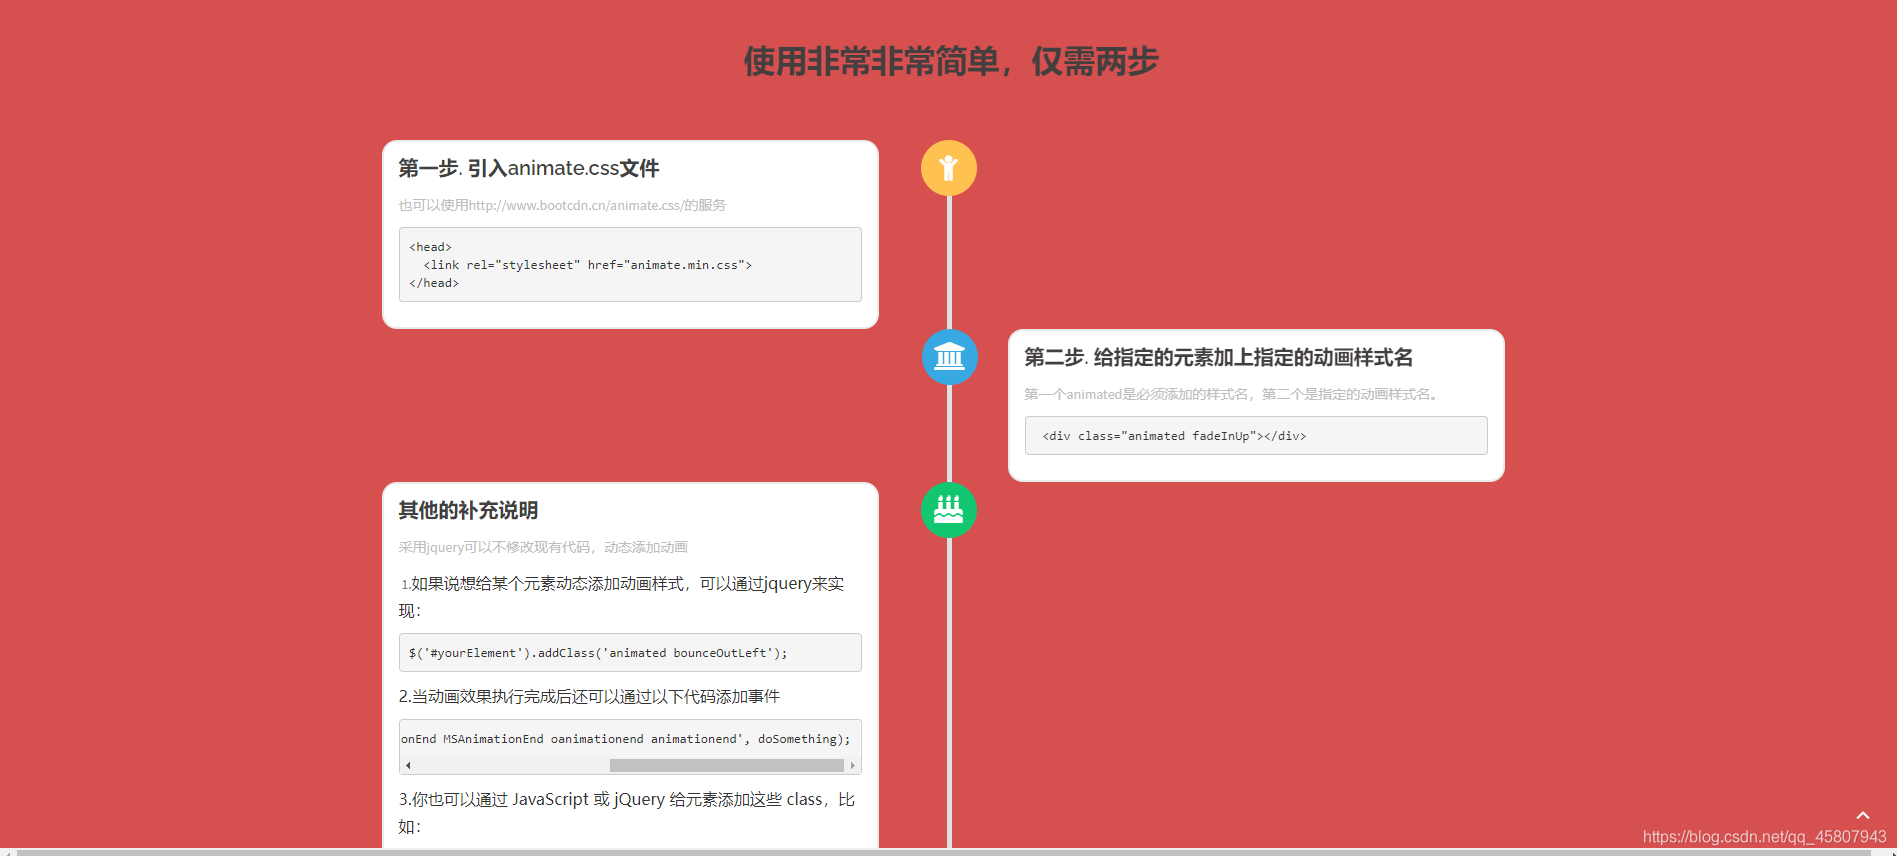Screen dimensions: 1897x856
Task: Click subtitle 采用jquery可以不修改现有代码
Action: tap(543, 547)
